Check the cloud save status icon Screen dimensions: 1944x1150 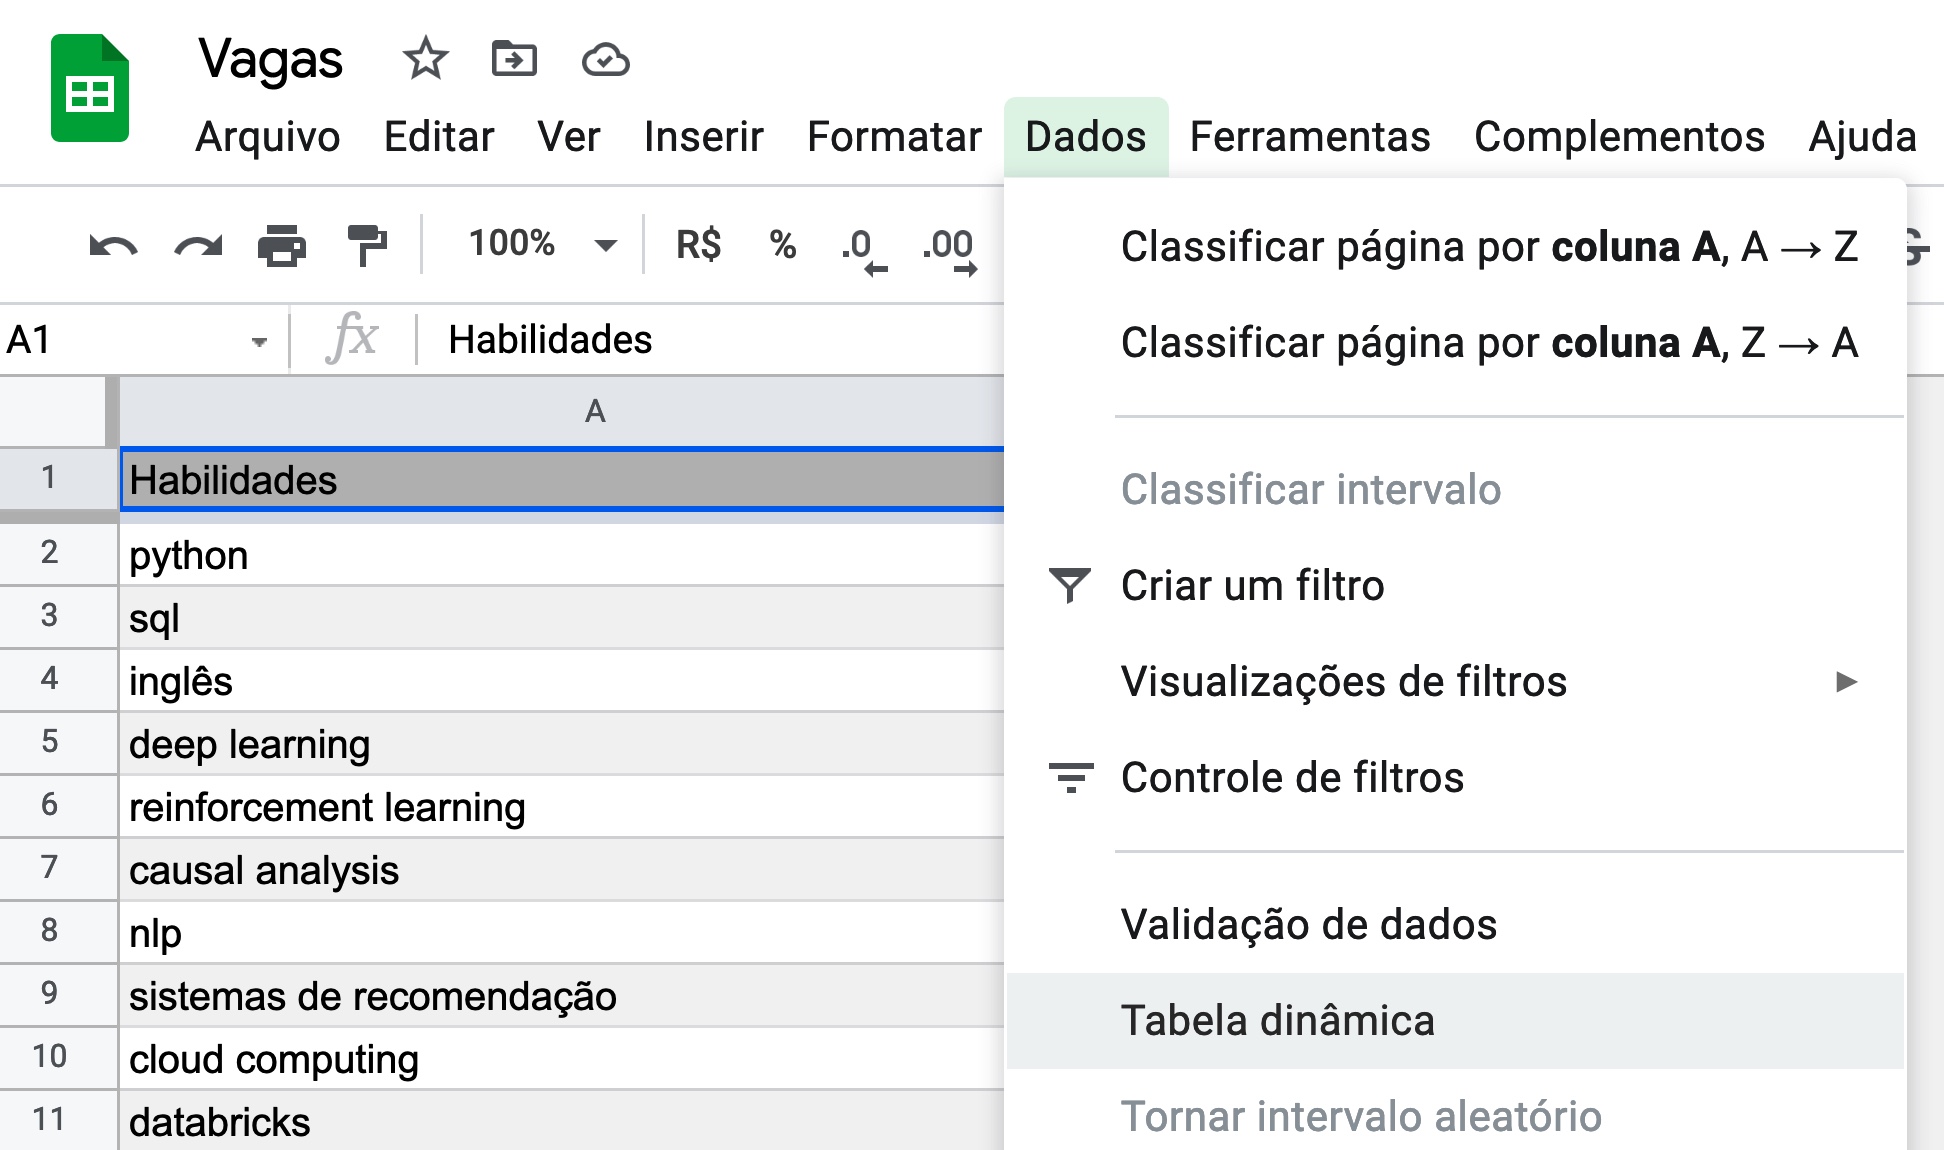coord(605,60)
